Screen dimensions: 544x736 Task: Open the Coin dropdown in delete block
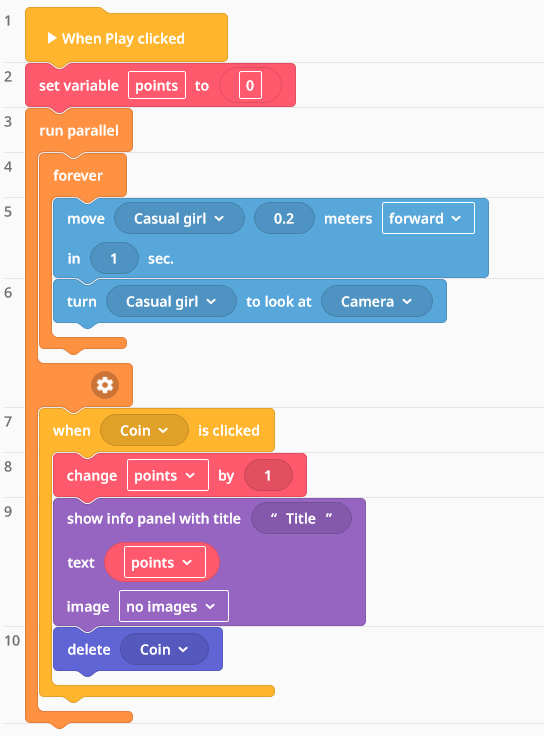tap(164, 649)
